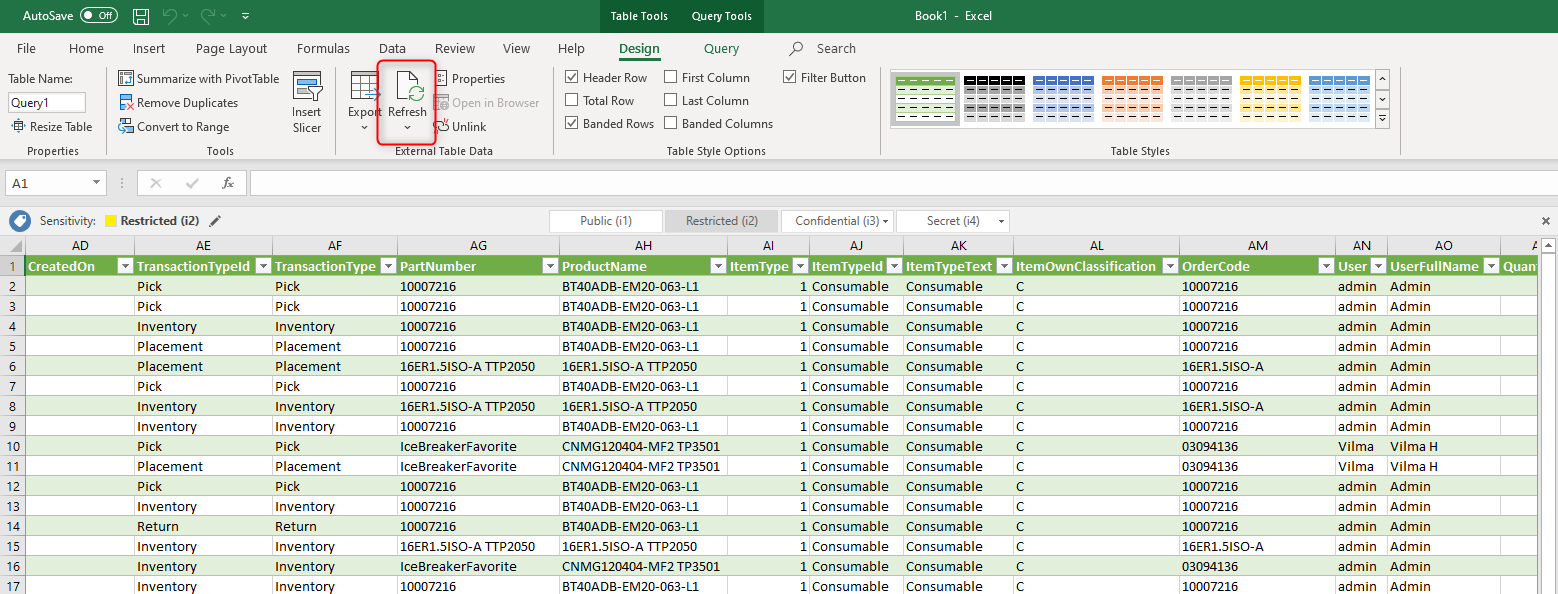Click the Sensitivity label tag icon
The width and height of the screenshot is (1558, 594).
[20, 221]
